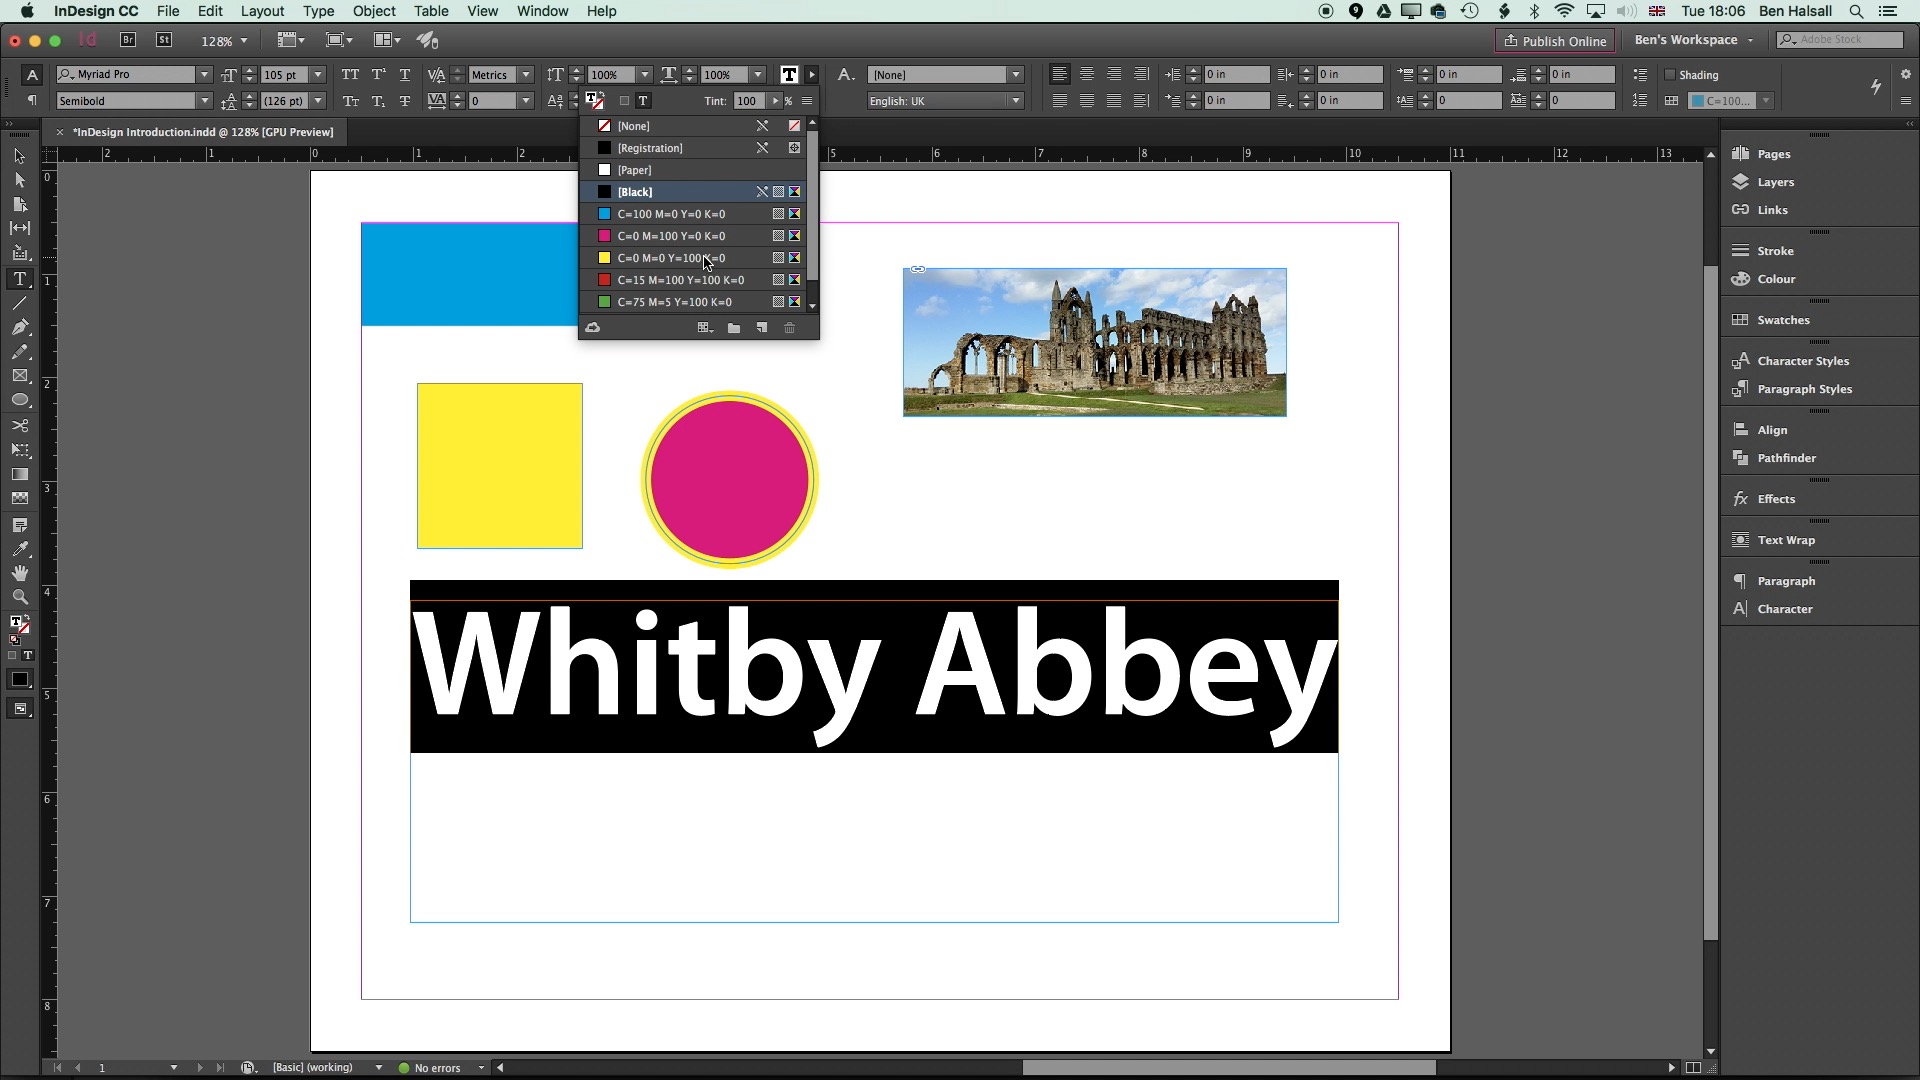Open Ben's Workspace switcher
This screenshot has height=1080, width=1920.
pos(1693,40)
